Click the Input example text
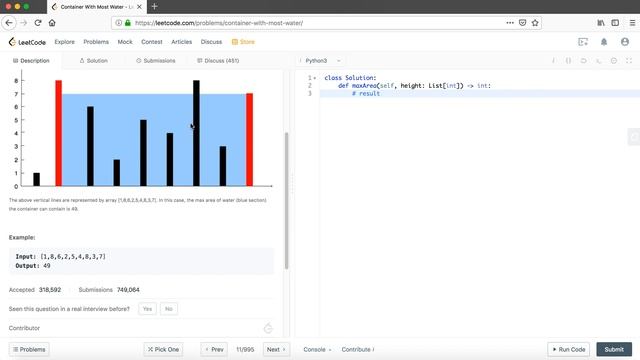640x360 pixels. tap(60, 256)
